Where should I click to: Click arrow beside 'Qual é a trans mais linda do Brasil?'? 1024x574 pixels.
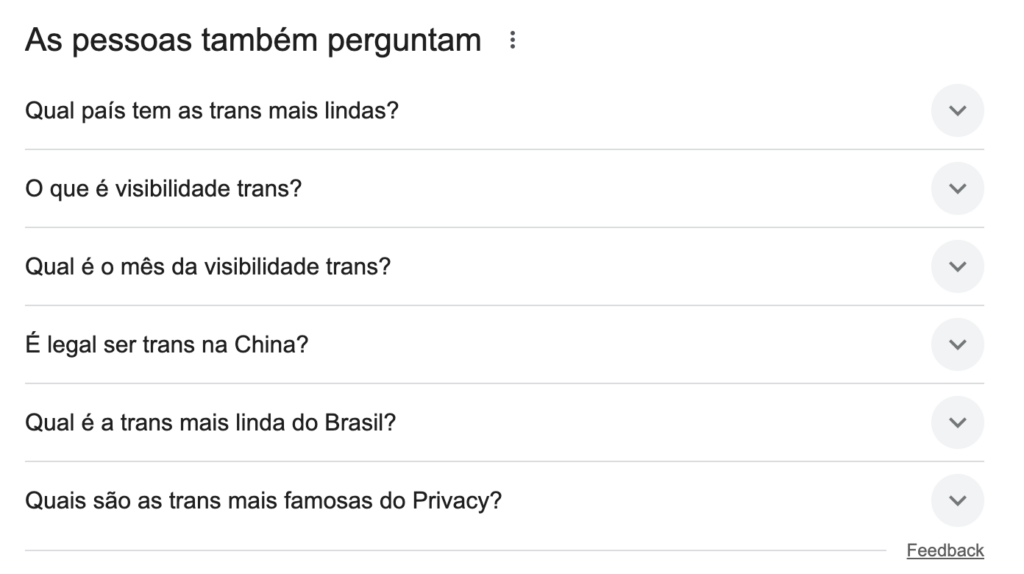[x=957, y=423]
